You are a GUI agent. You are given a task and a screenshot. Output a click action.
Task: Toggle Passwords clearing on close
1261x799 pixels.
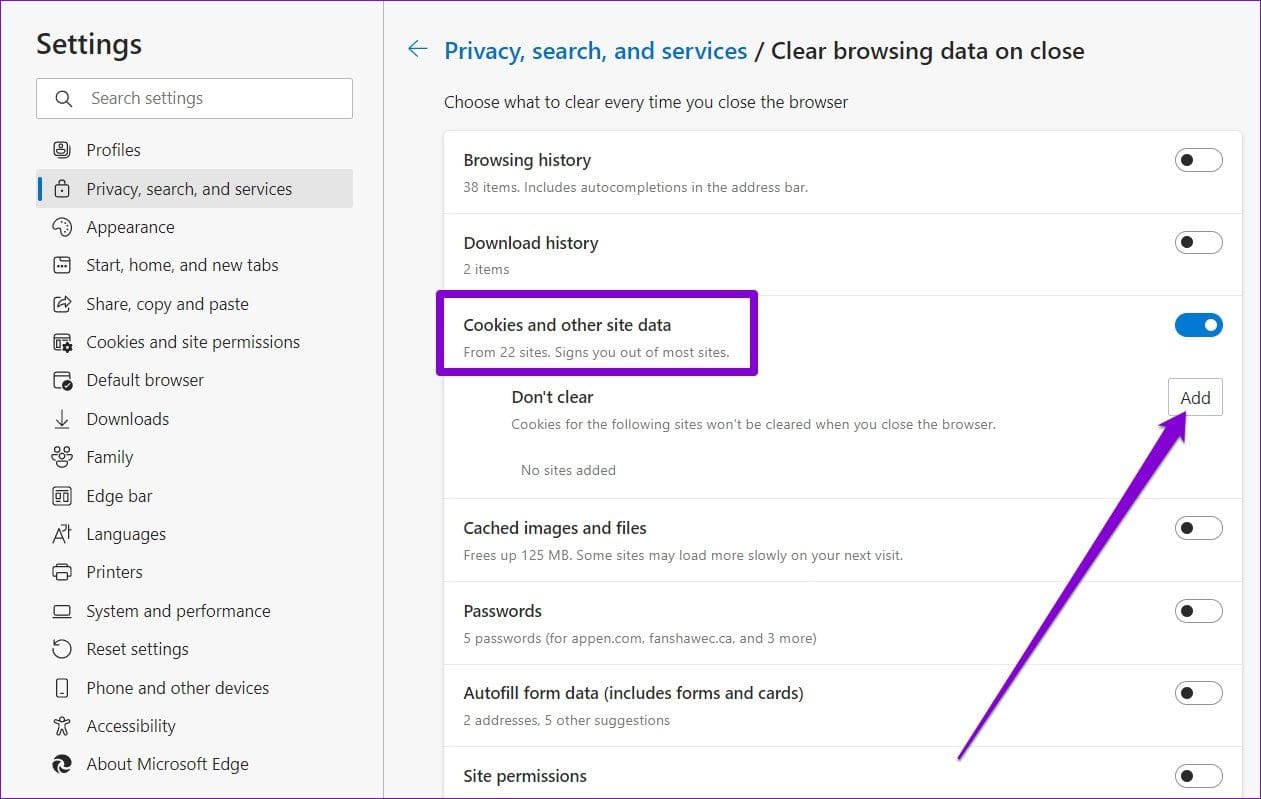[x=1198, y=611]
